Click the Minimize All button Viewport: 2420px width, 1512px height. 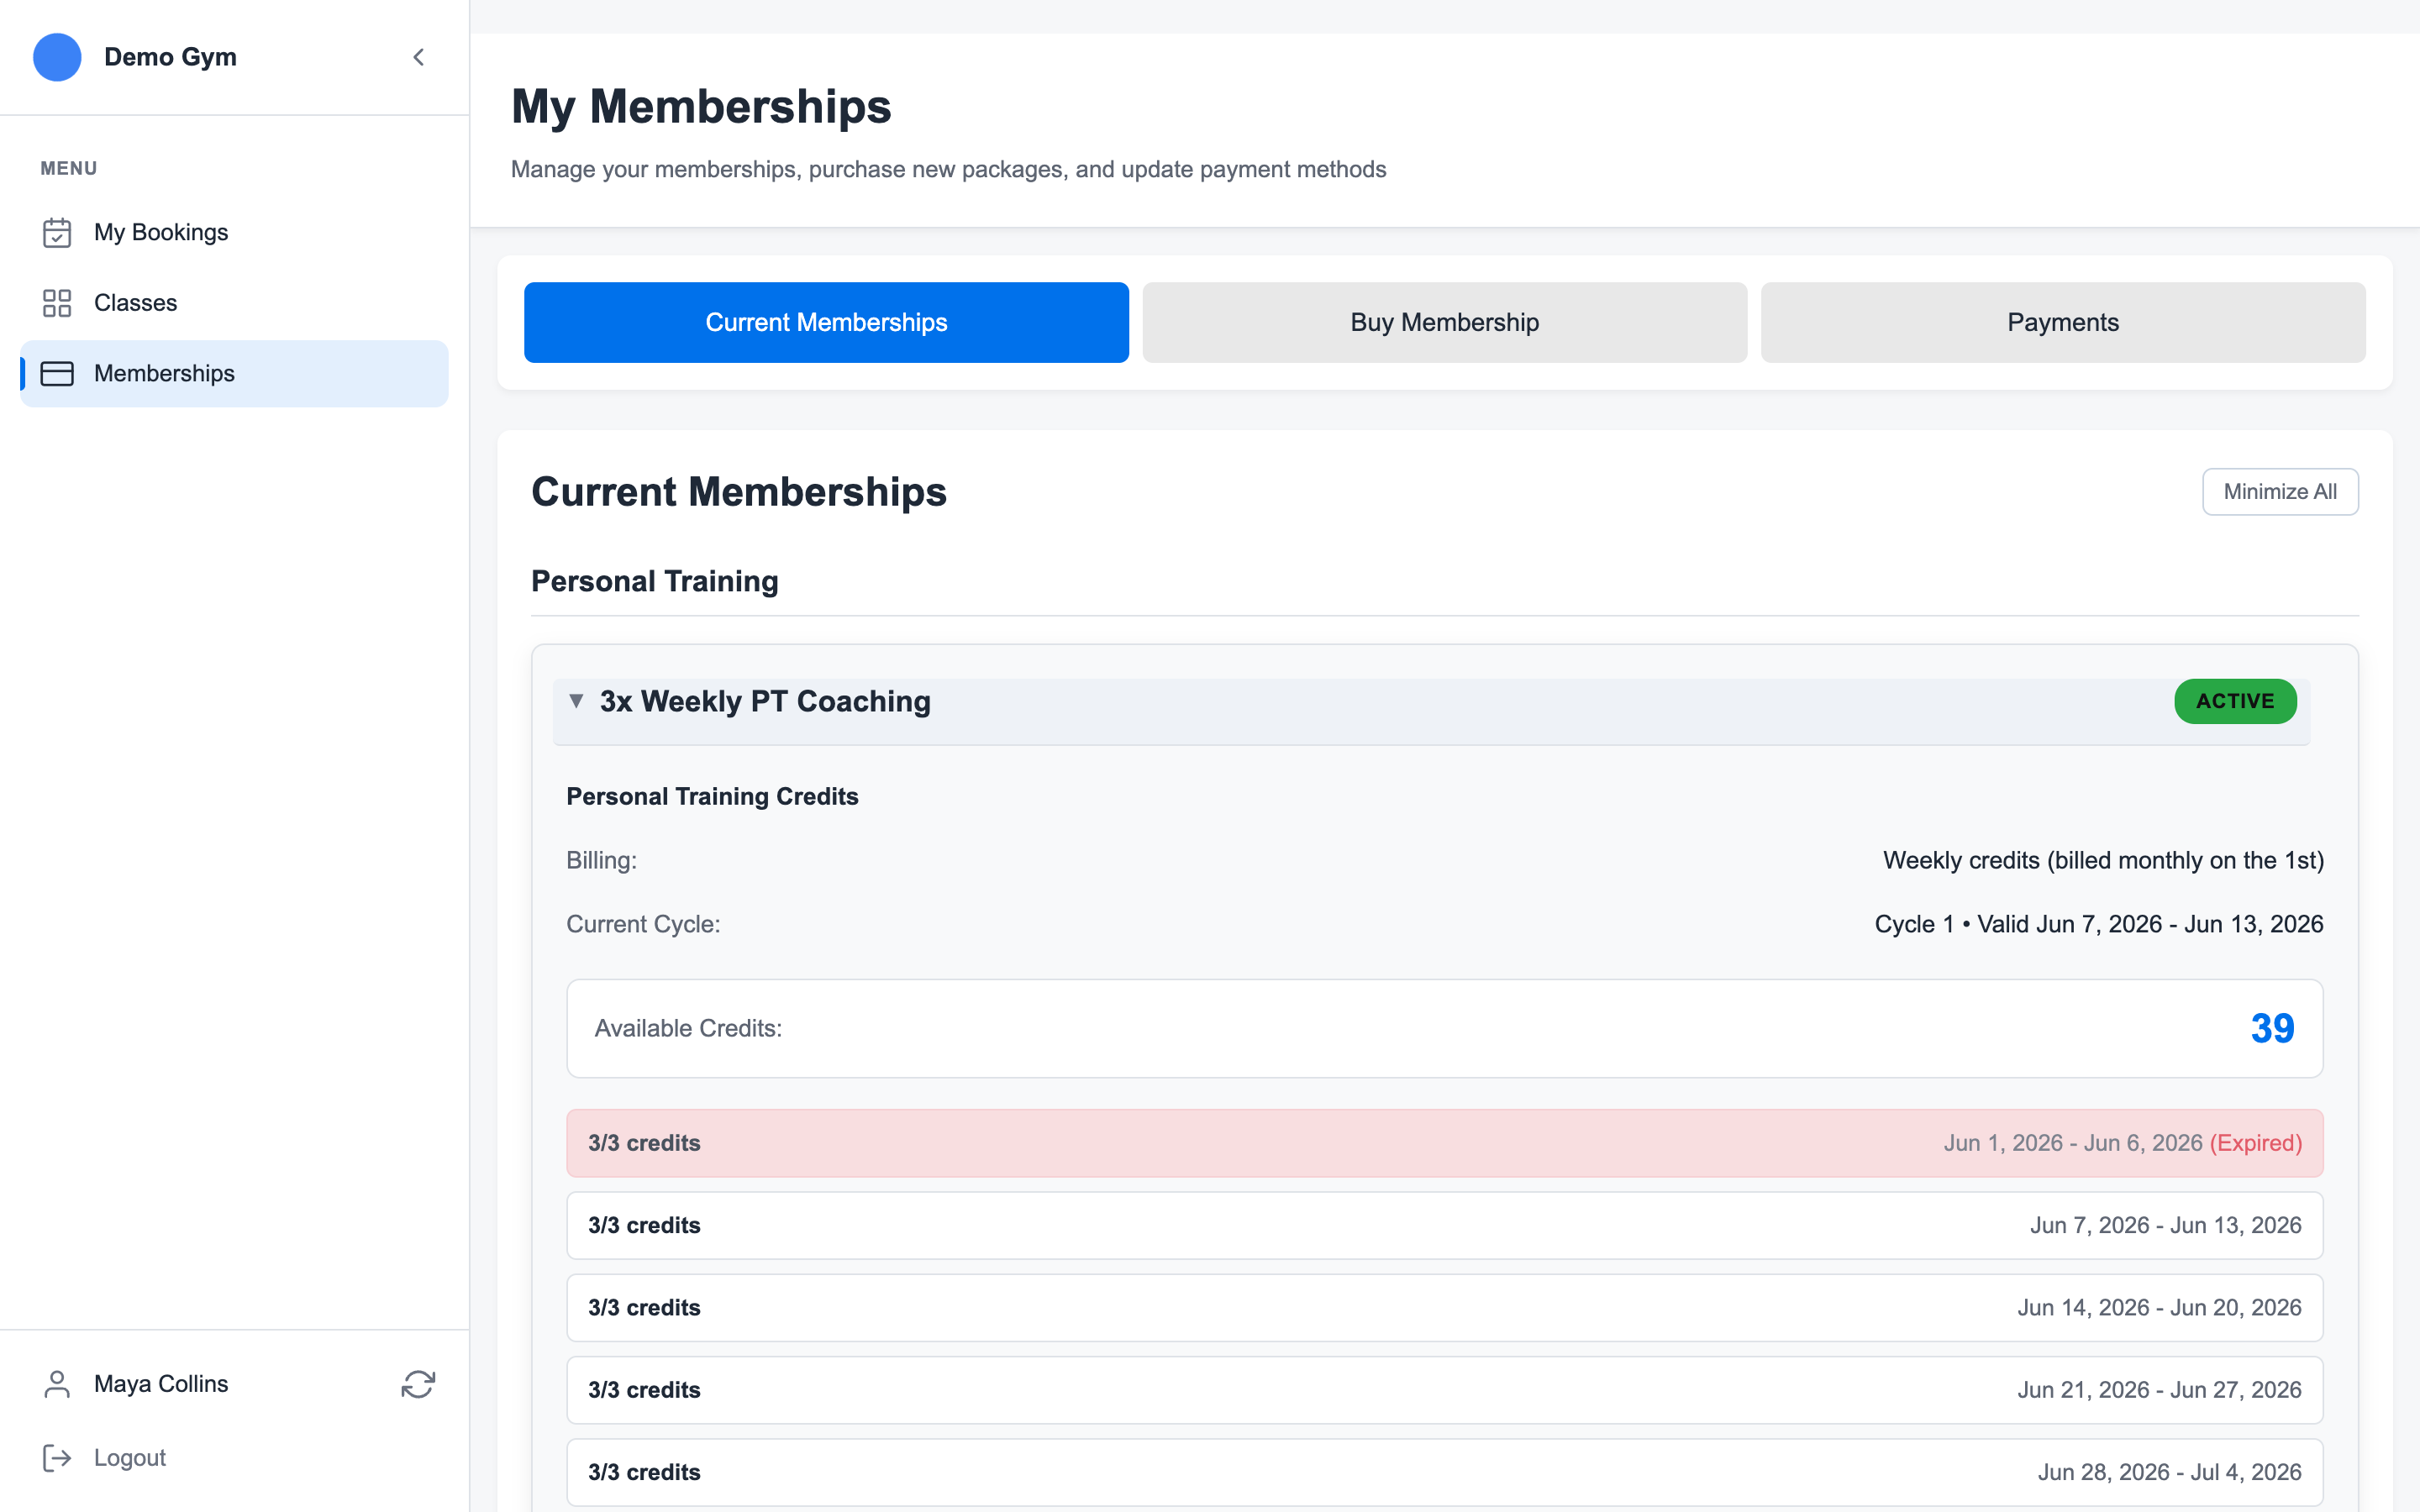2280,492
